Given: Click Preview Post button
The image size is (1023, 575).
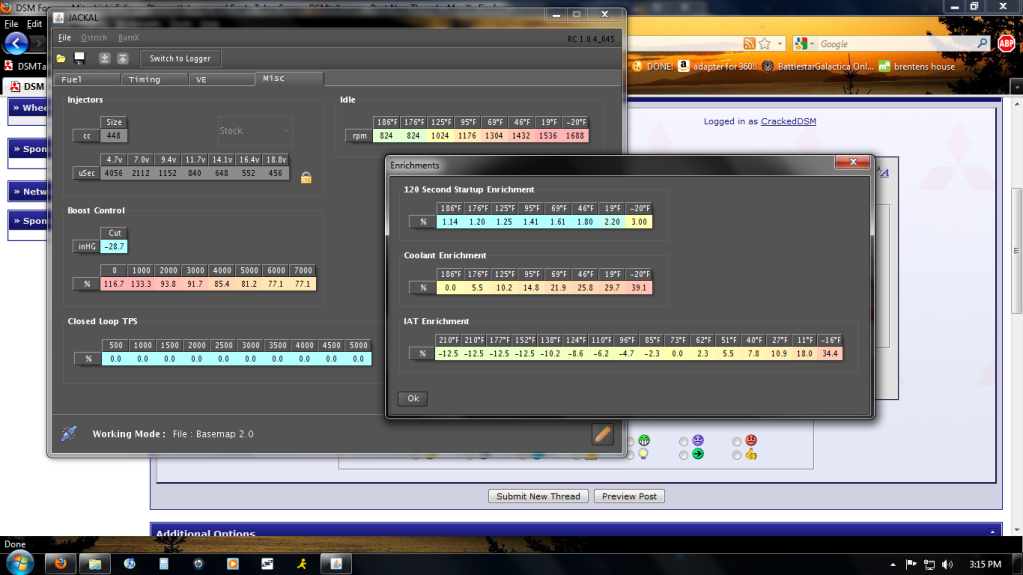Looking at the screenshot, I should click(630, 496).
